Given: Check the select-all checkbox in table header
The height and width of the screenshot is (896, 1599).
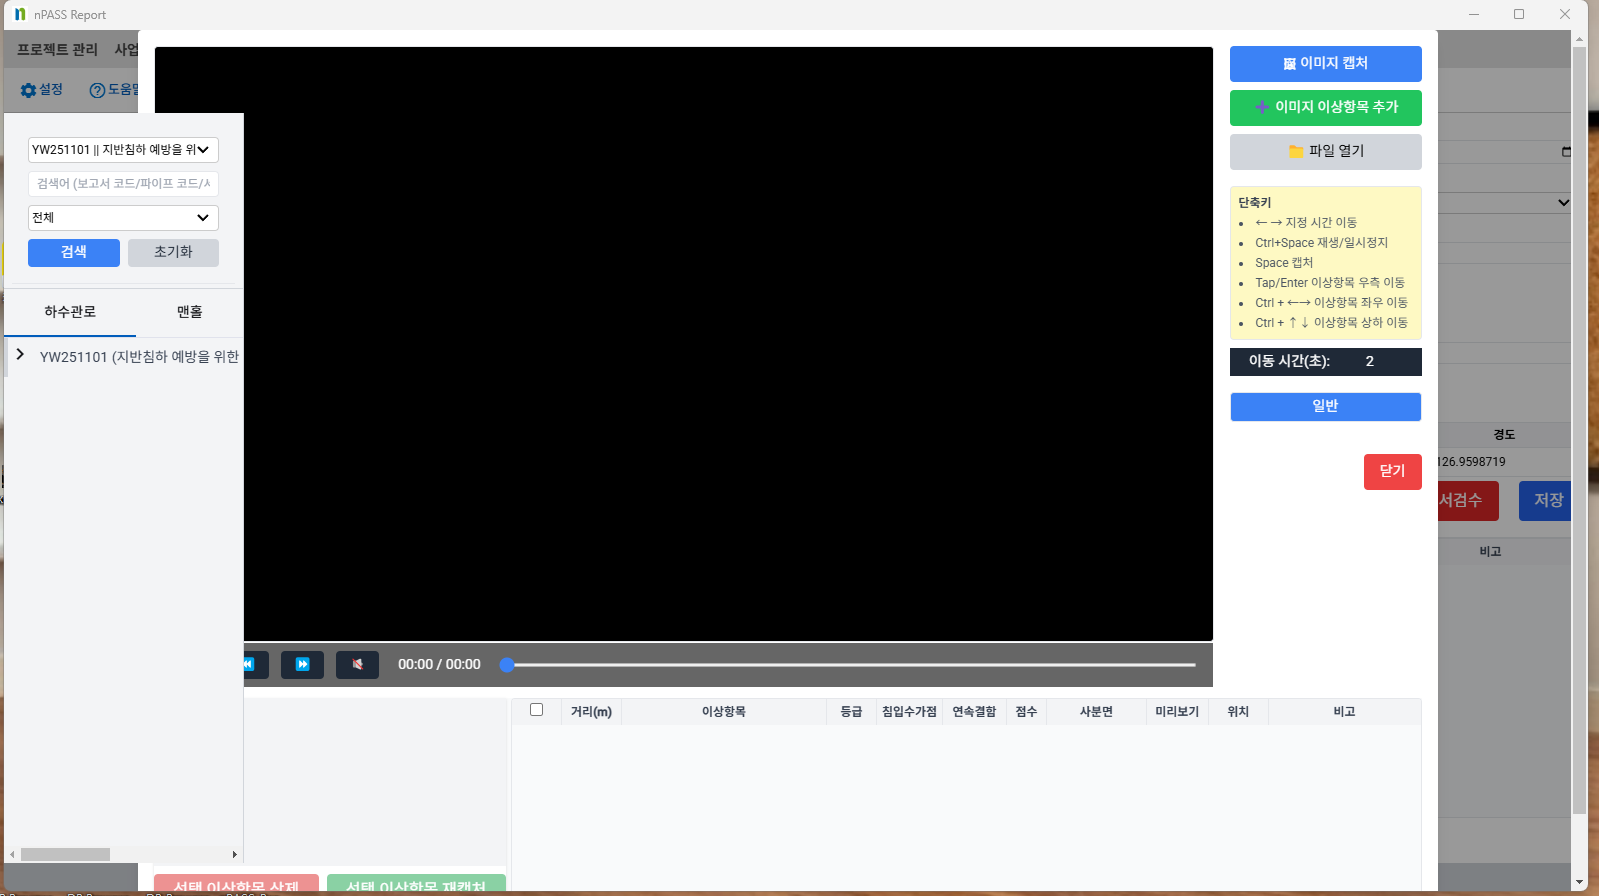Looking at the screenshot, I should [x=537, y=710].
